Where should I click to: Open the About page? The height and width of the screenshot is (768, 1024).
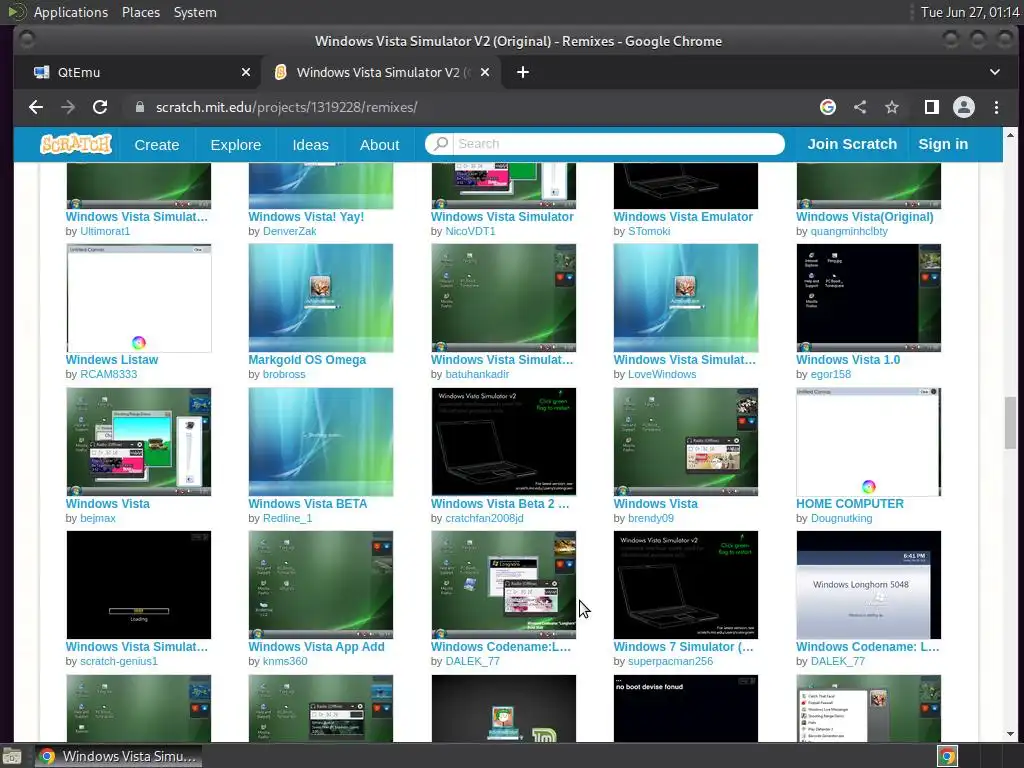379,145
